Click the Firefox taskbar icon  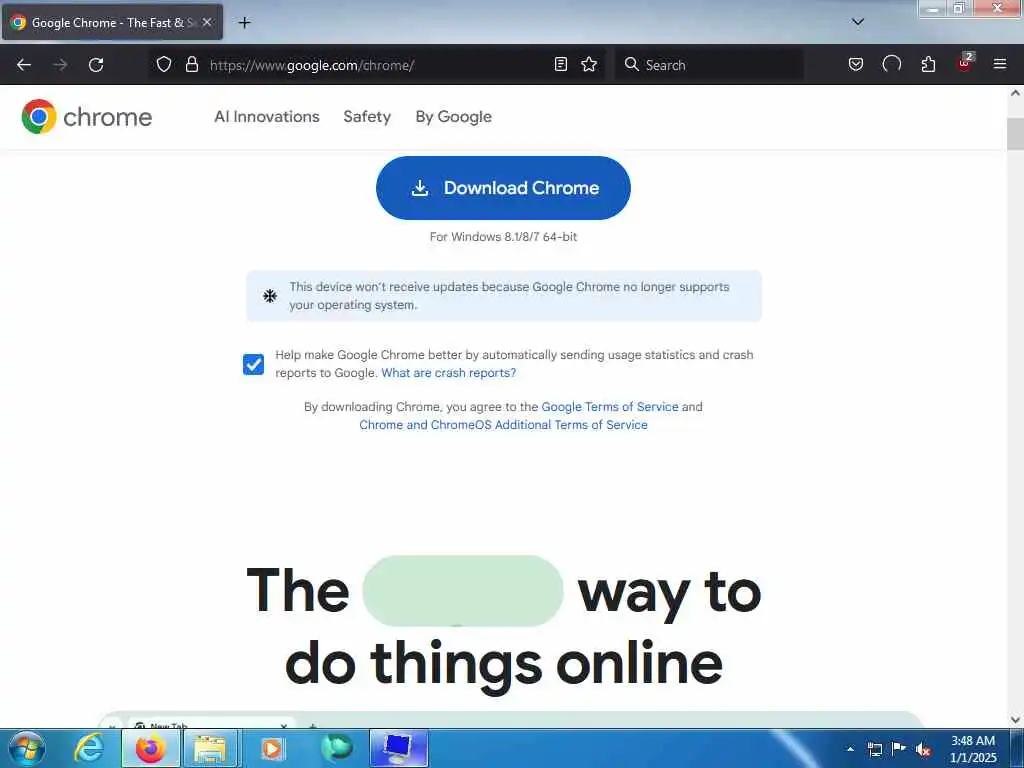pos(151,748)
